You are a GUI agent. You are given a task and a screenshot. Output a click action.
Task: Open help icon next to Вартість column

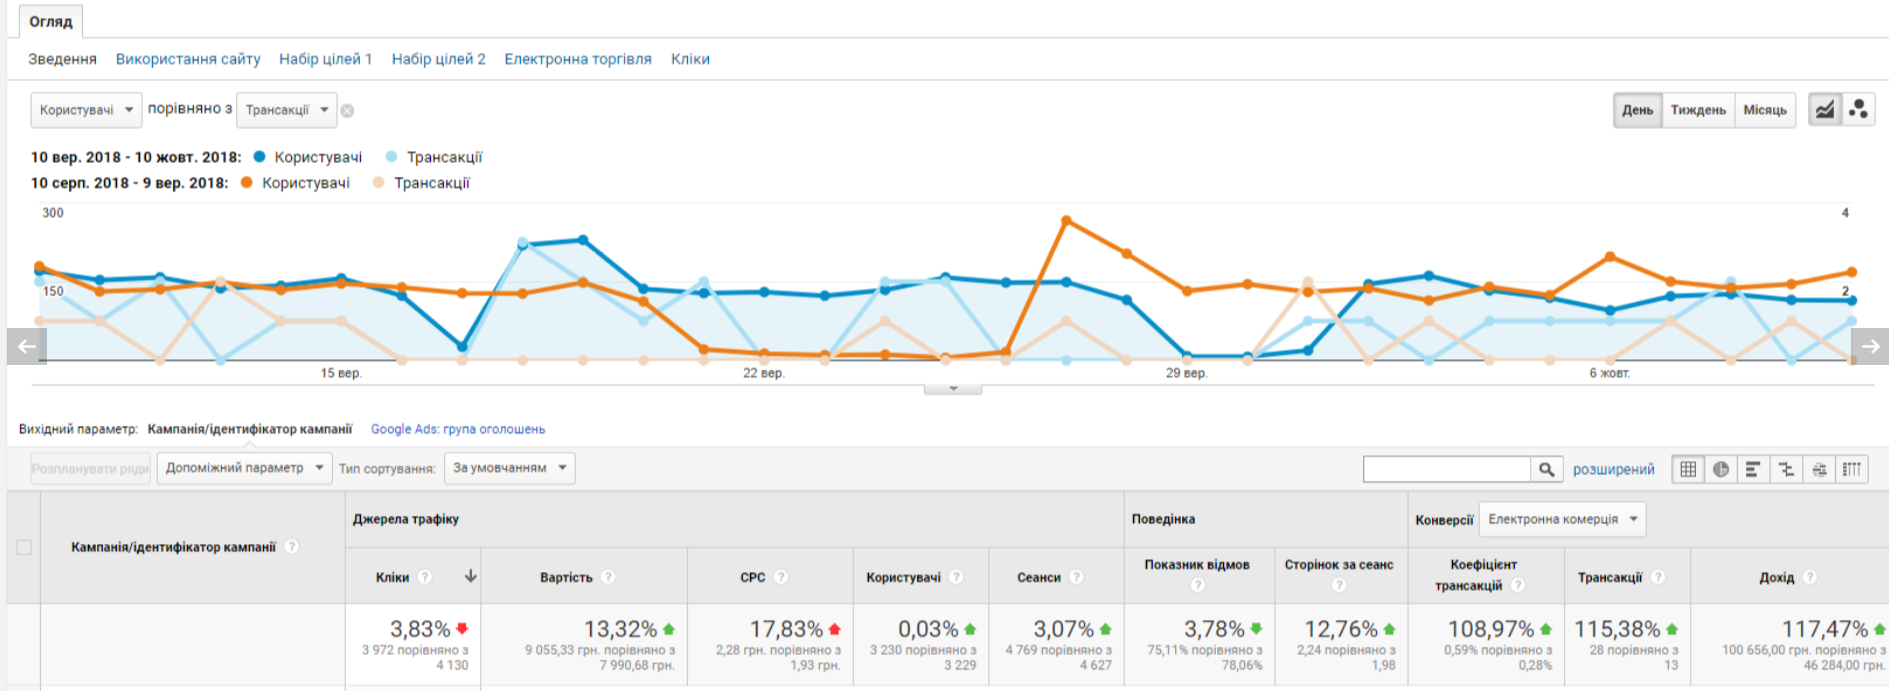tap(608, 577)
